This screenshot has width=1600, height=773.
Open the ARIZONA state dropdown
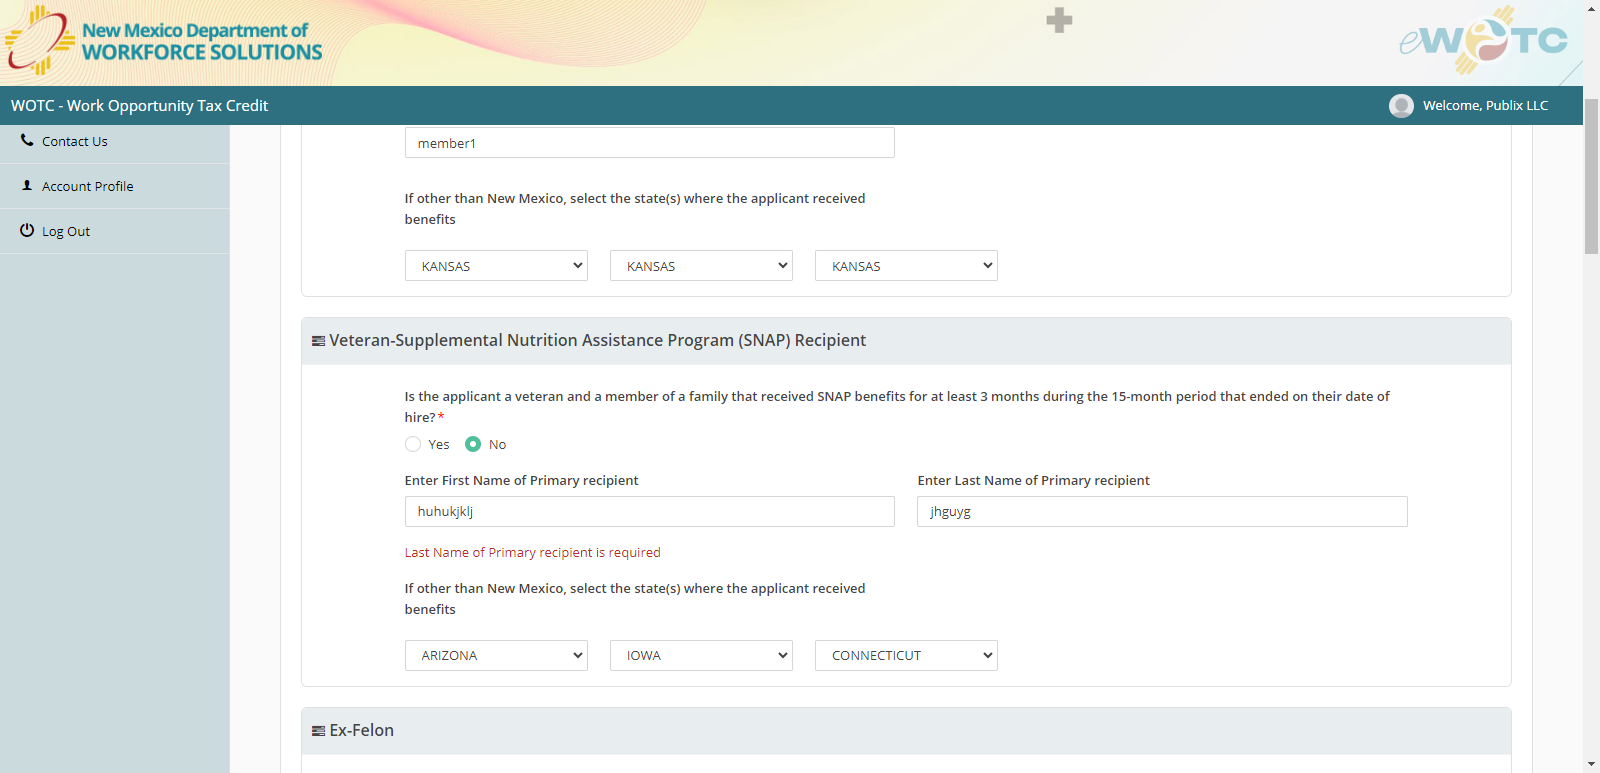tap(496, 656)
